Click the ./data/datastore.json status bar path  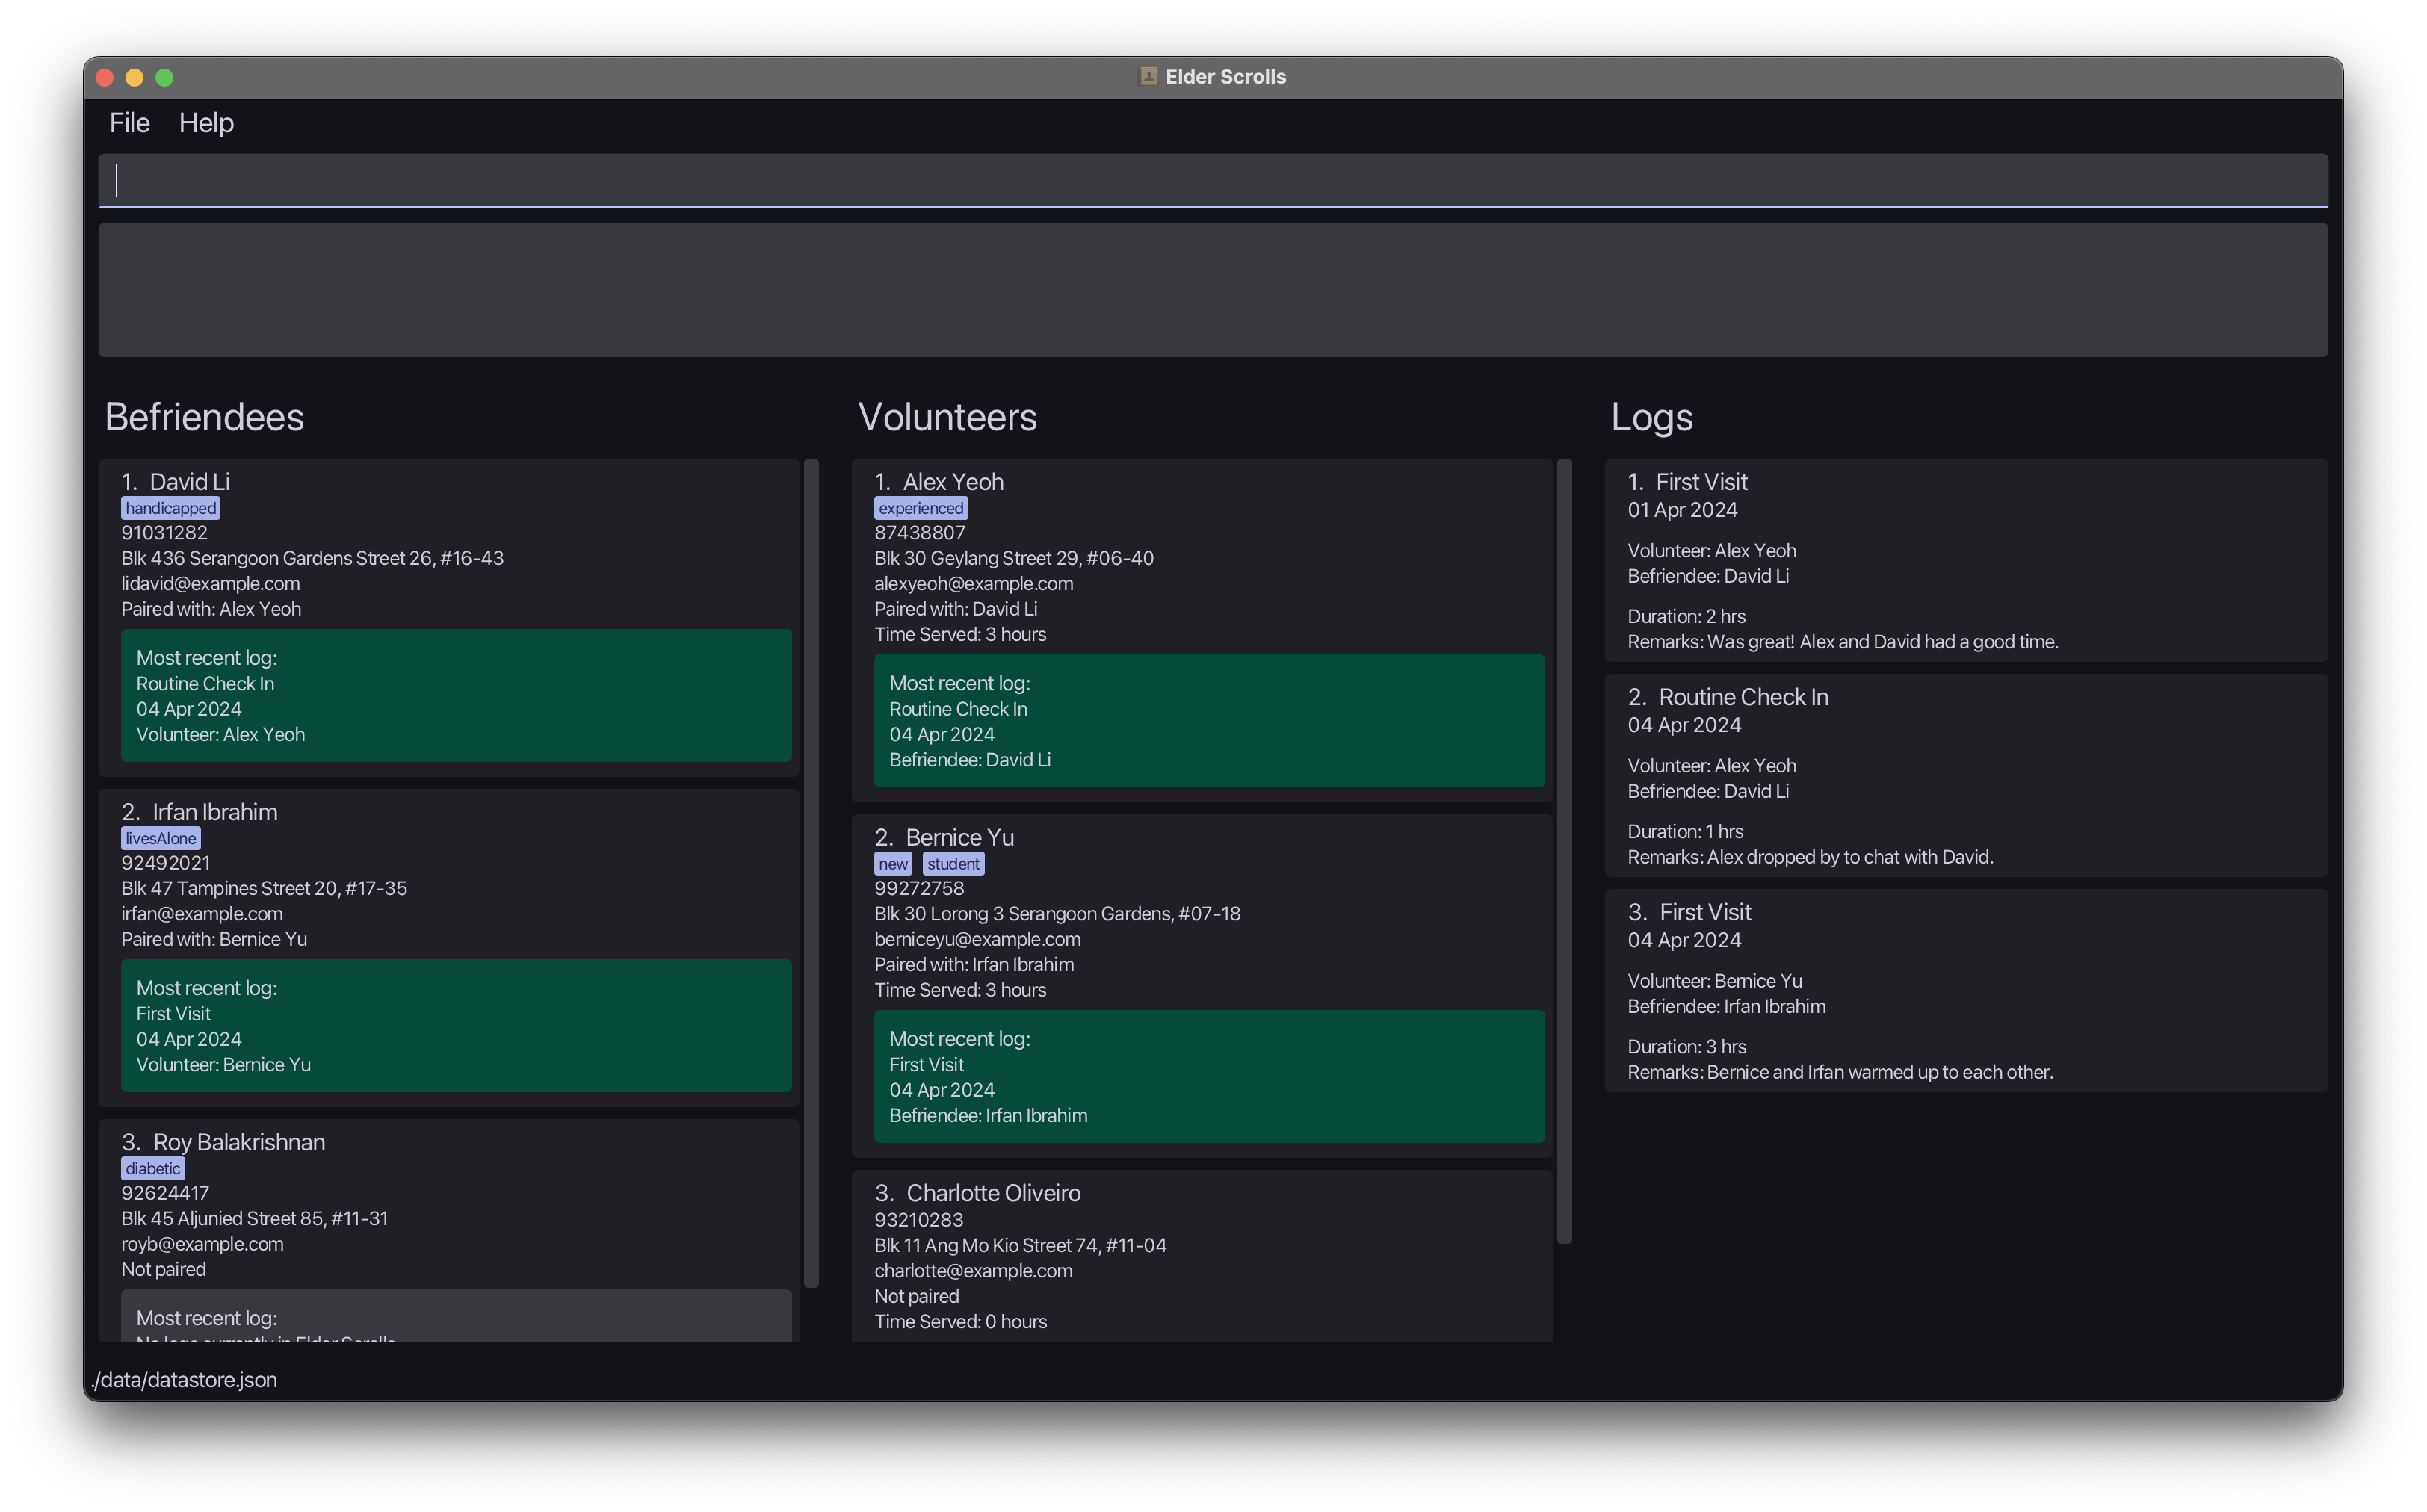pos(184,1379)
